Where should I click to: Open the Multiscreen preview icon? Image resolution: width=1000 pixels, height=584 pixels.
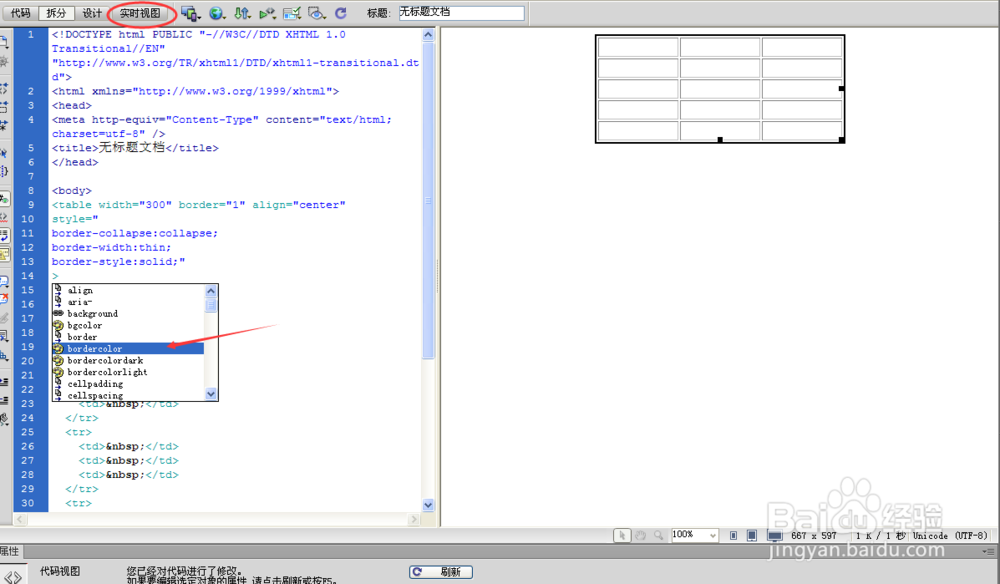coord(190,13)
